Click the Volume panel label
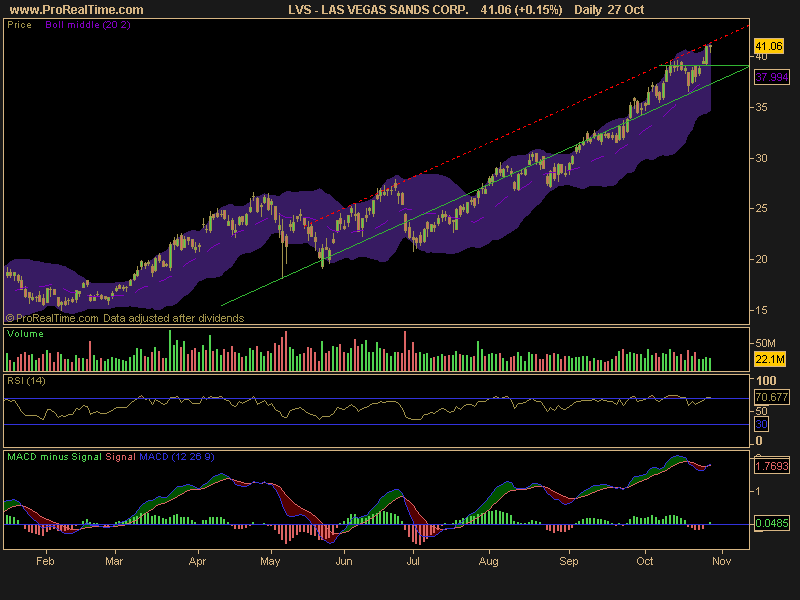800x600 pixels. pos(23,331)
